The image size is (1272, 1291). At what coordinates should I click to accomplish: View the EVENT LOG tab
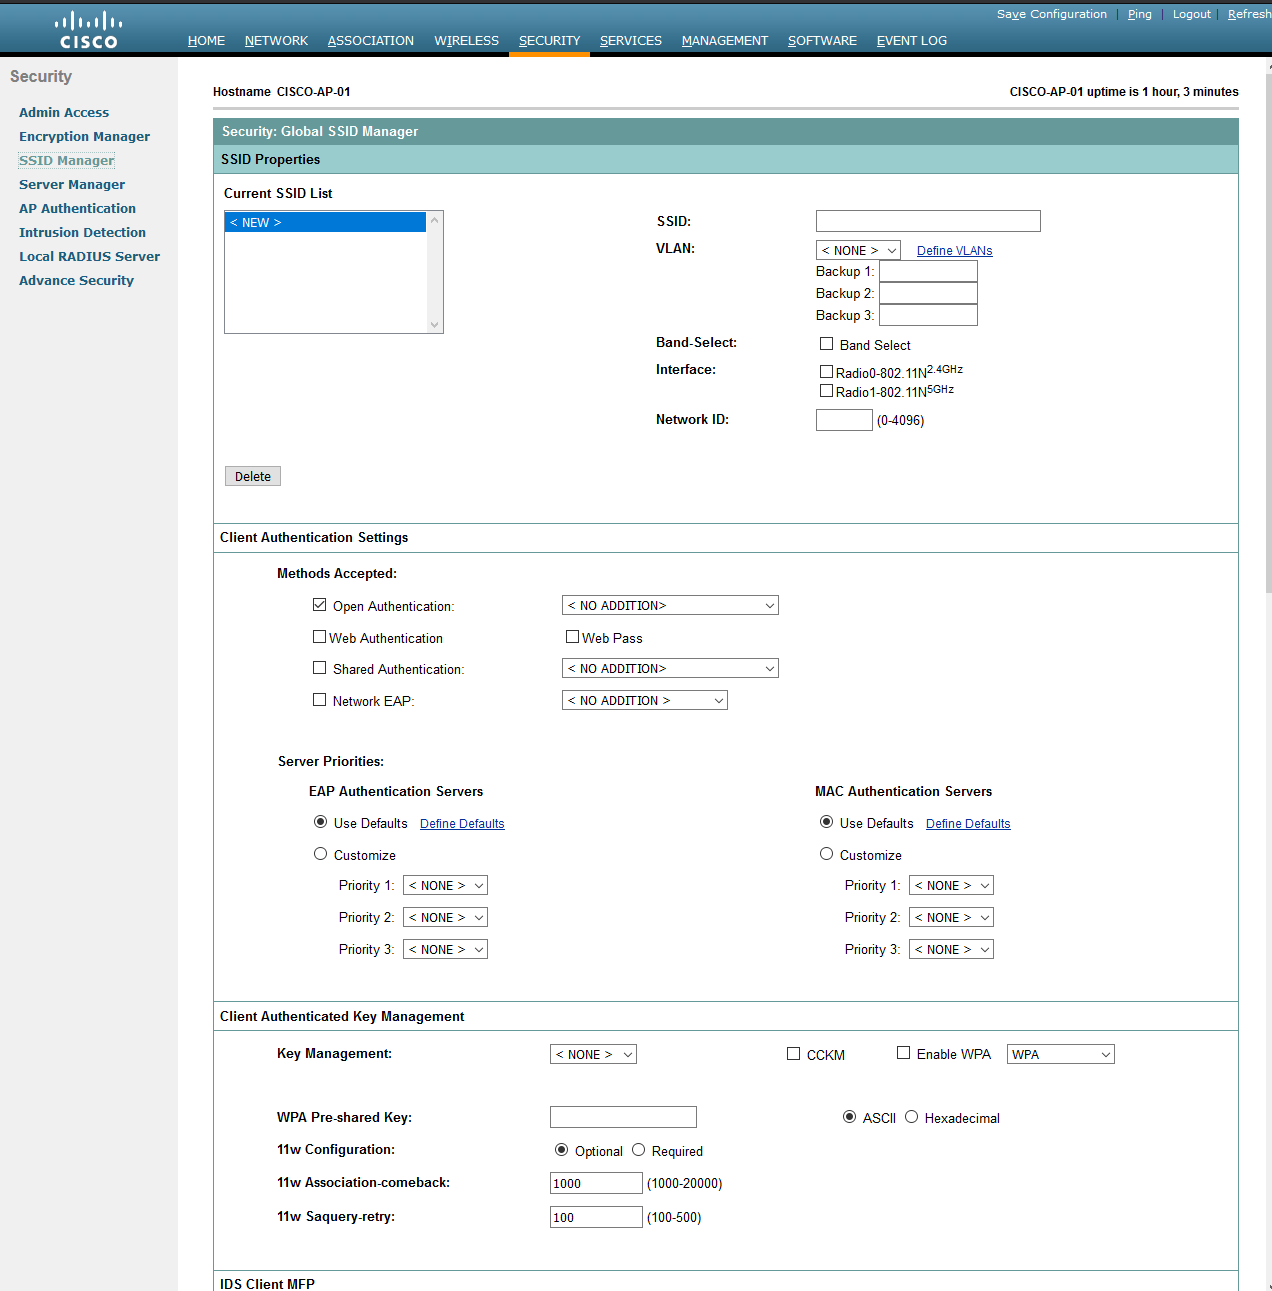tap(911, 41)
